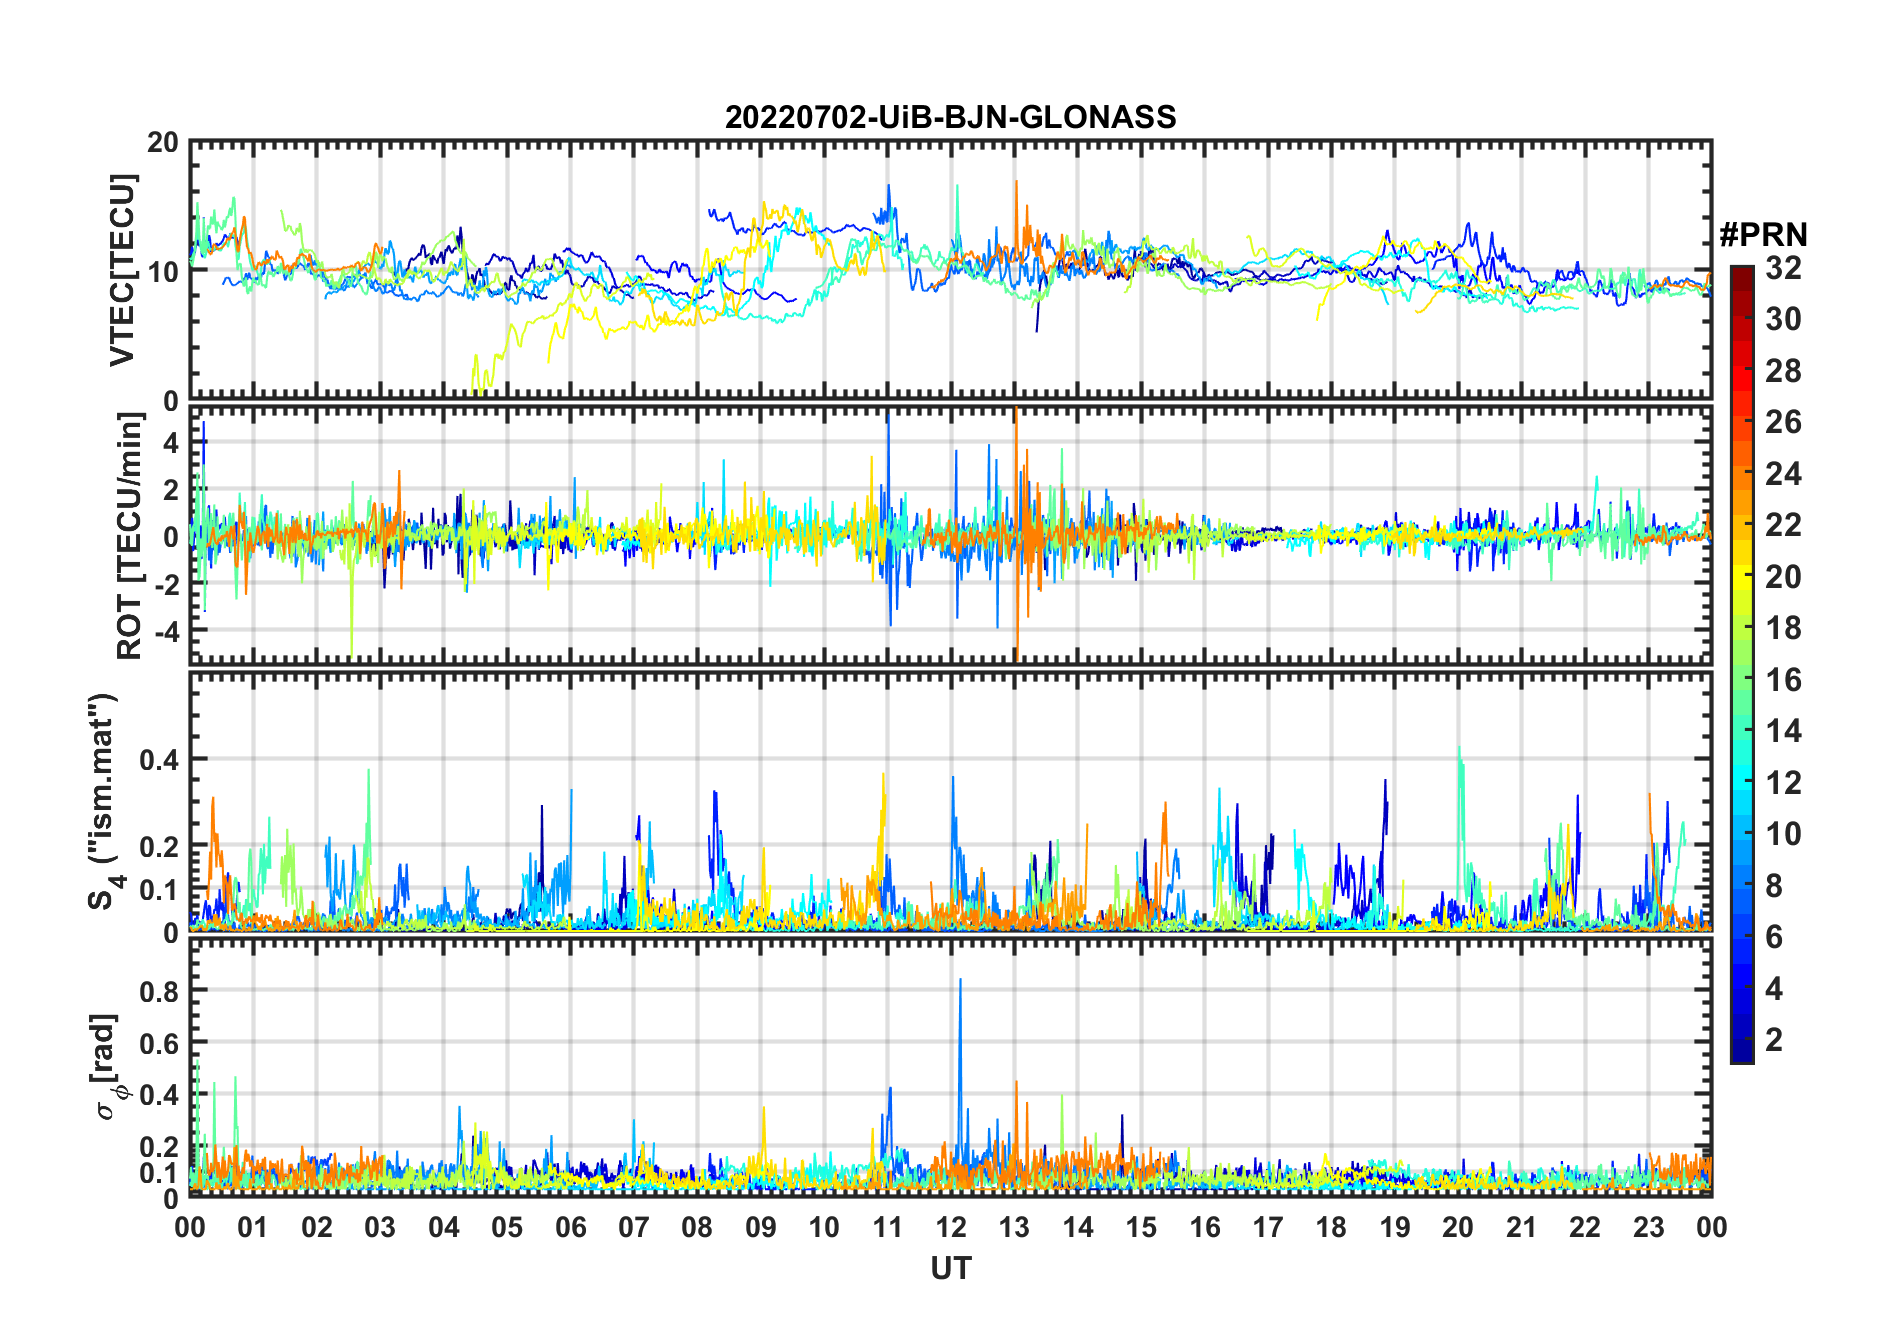Click the orange ROT spike at 13 UT
Screen dimensions: 1902x1330
[1016, 533]
